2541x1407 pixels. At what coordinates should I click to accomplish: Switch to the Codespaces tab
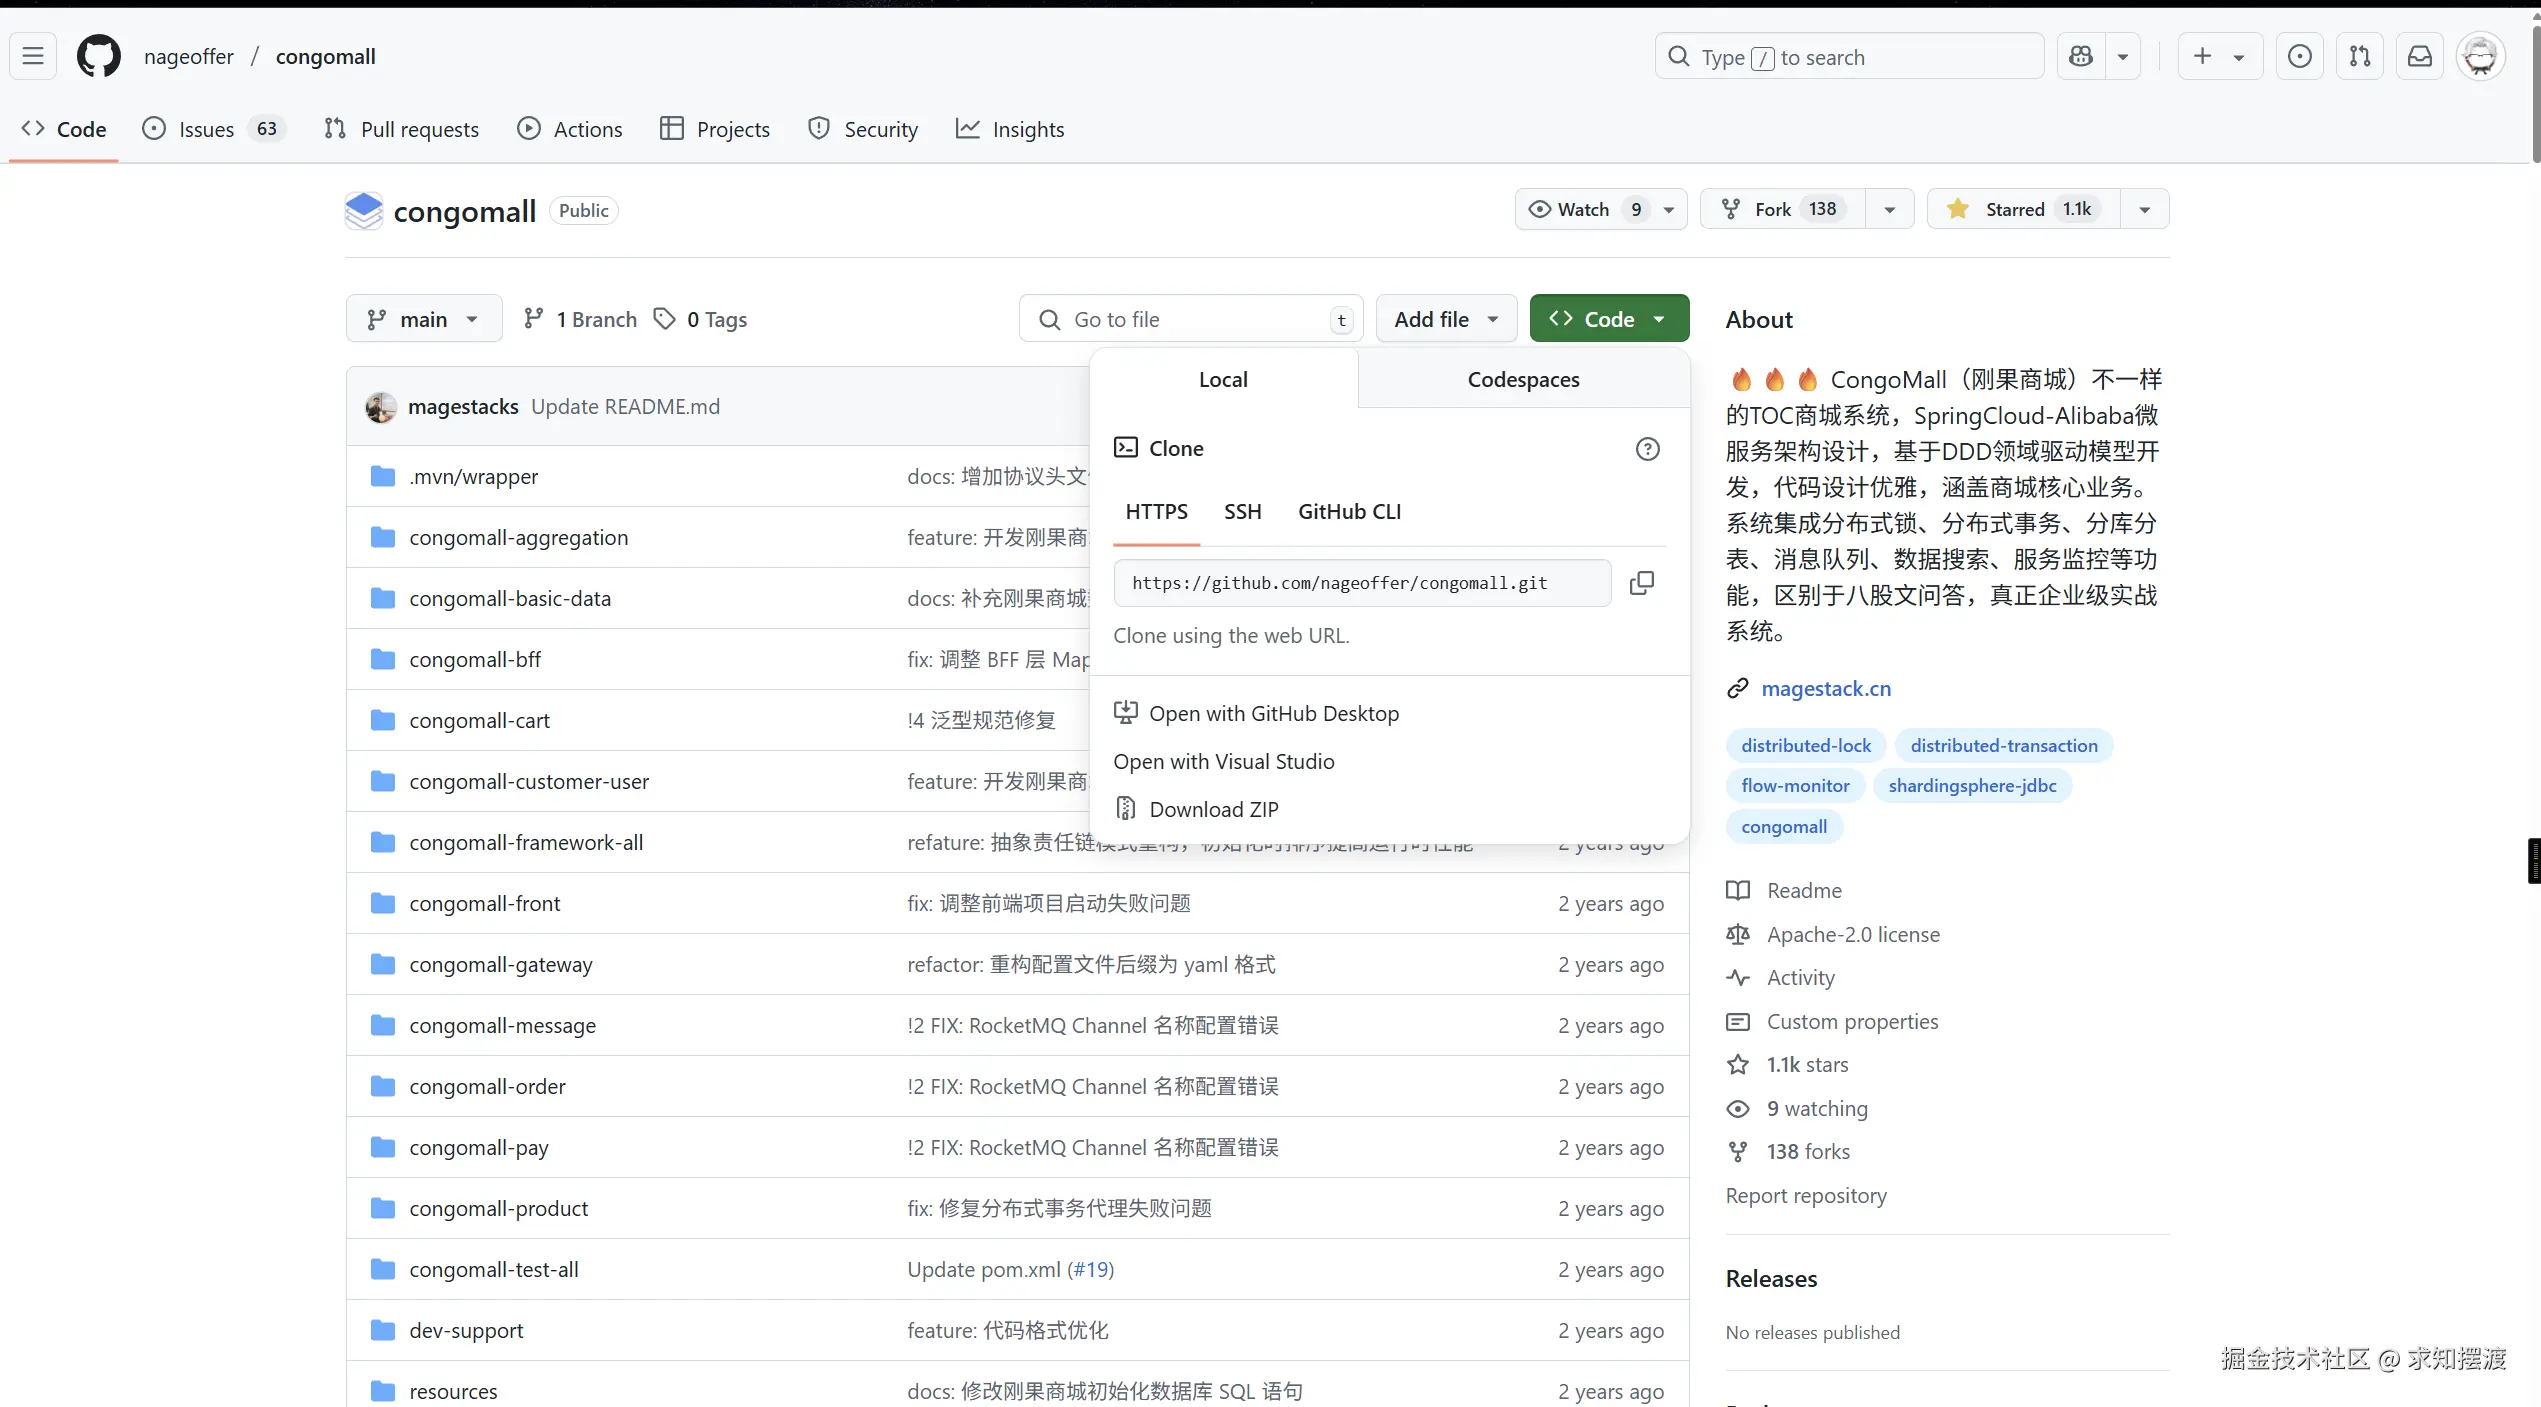(x=1523, y=380)
